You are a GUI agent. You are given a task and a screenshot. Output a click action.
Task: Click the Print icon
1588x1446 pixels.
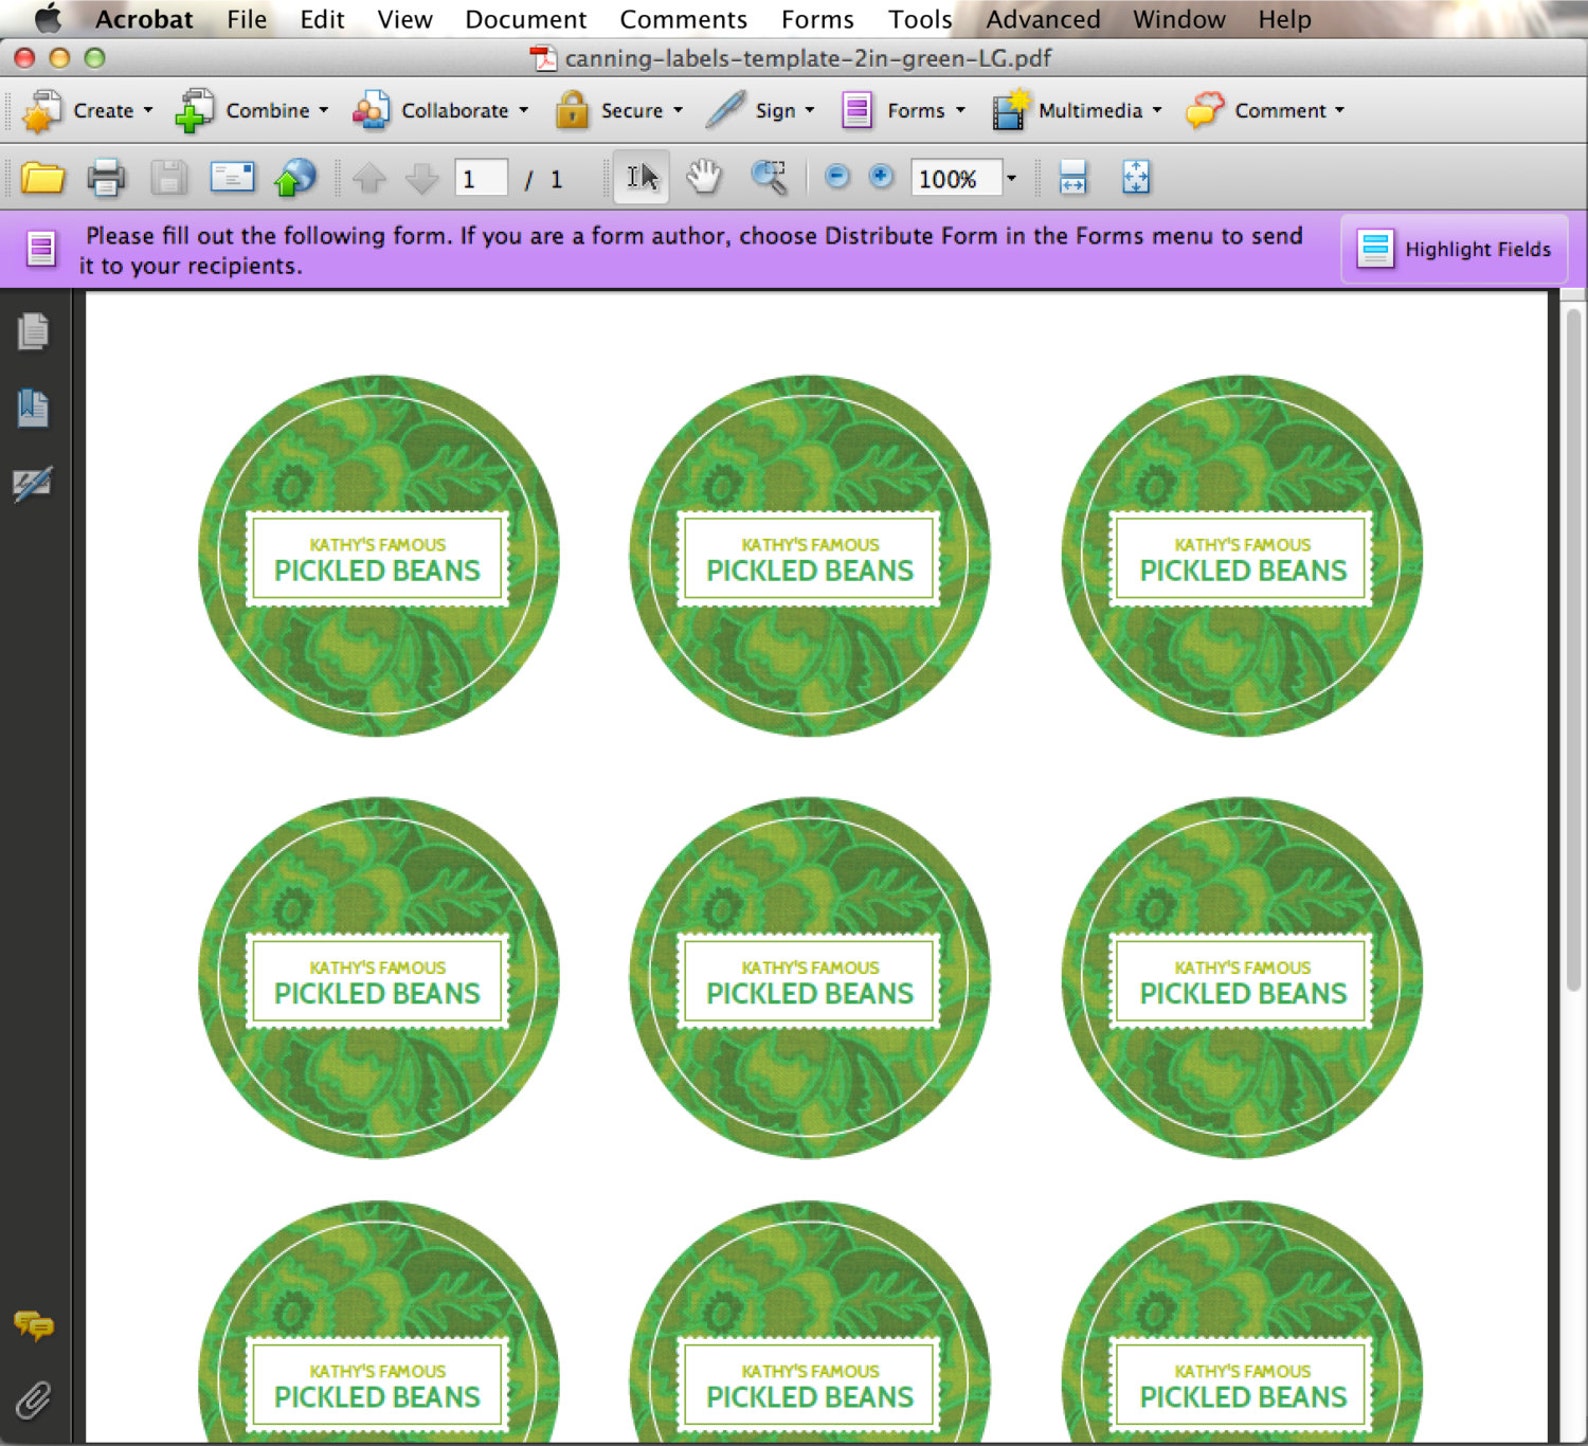click(106, 179)
